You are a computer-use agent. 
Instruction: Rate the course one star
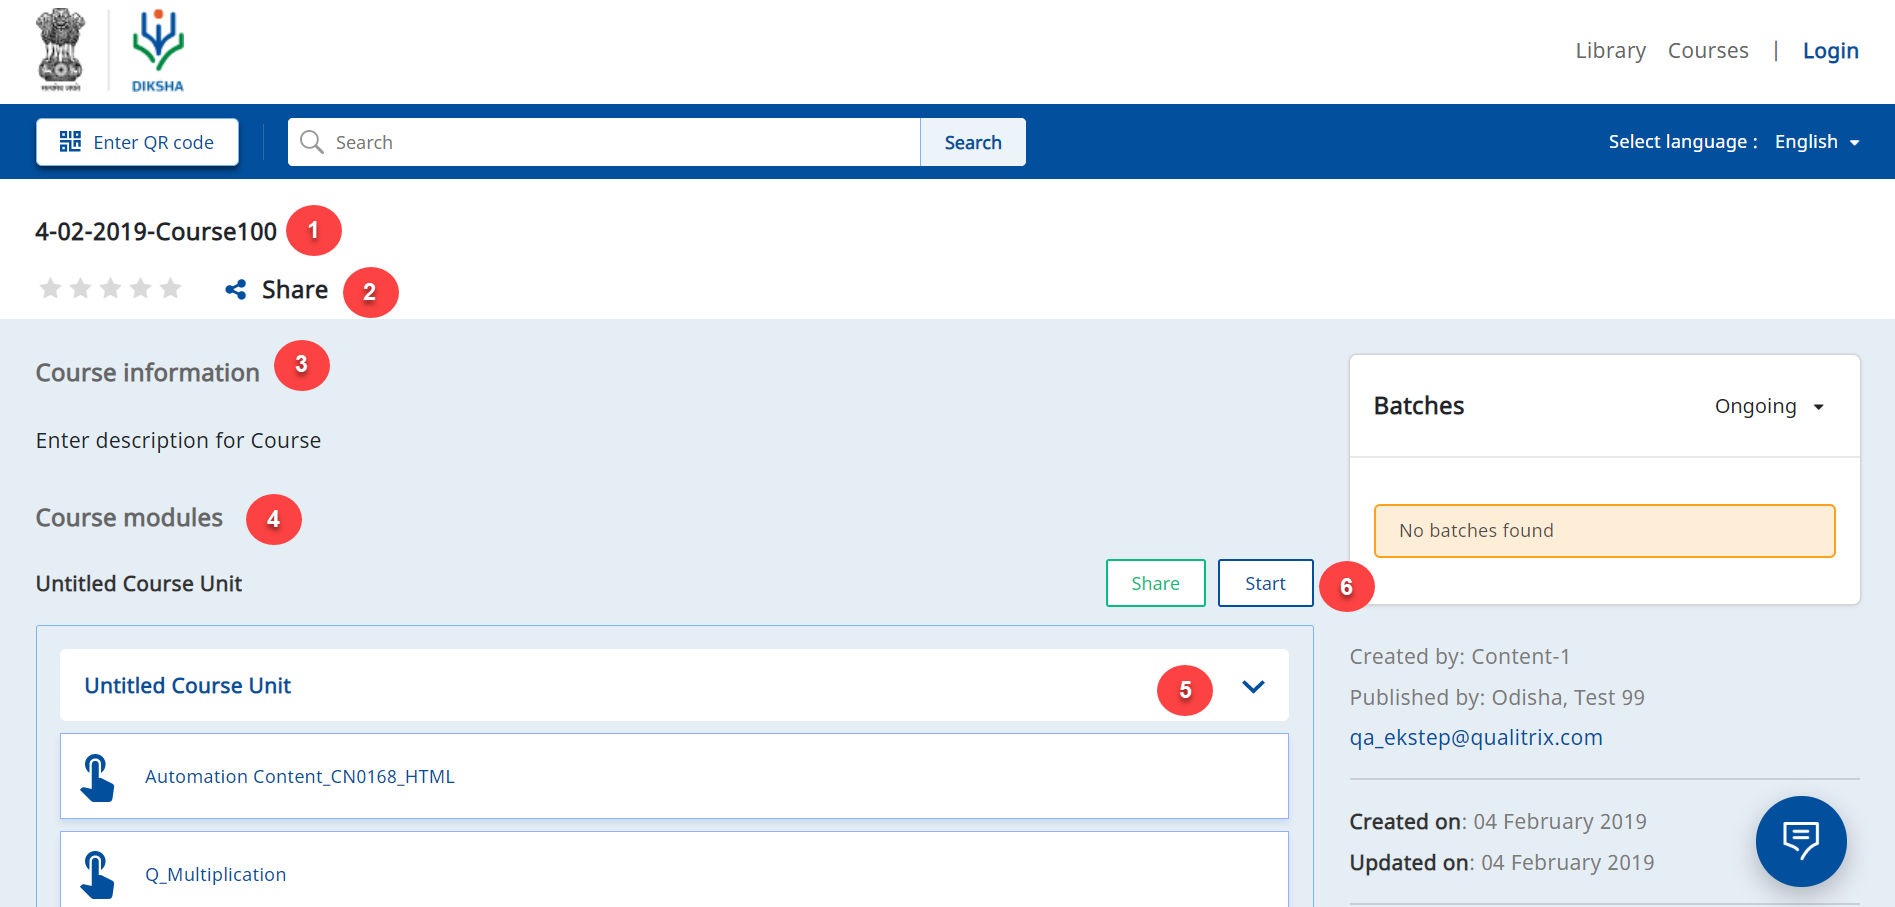coord(50,289)
